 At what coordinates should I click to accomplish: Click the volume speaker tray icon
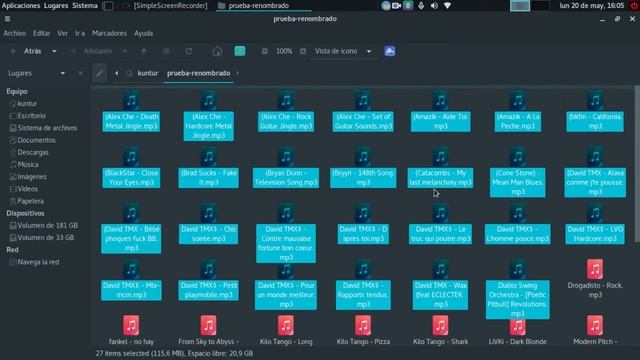pyautogui.click(x=434, y=5)
